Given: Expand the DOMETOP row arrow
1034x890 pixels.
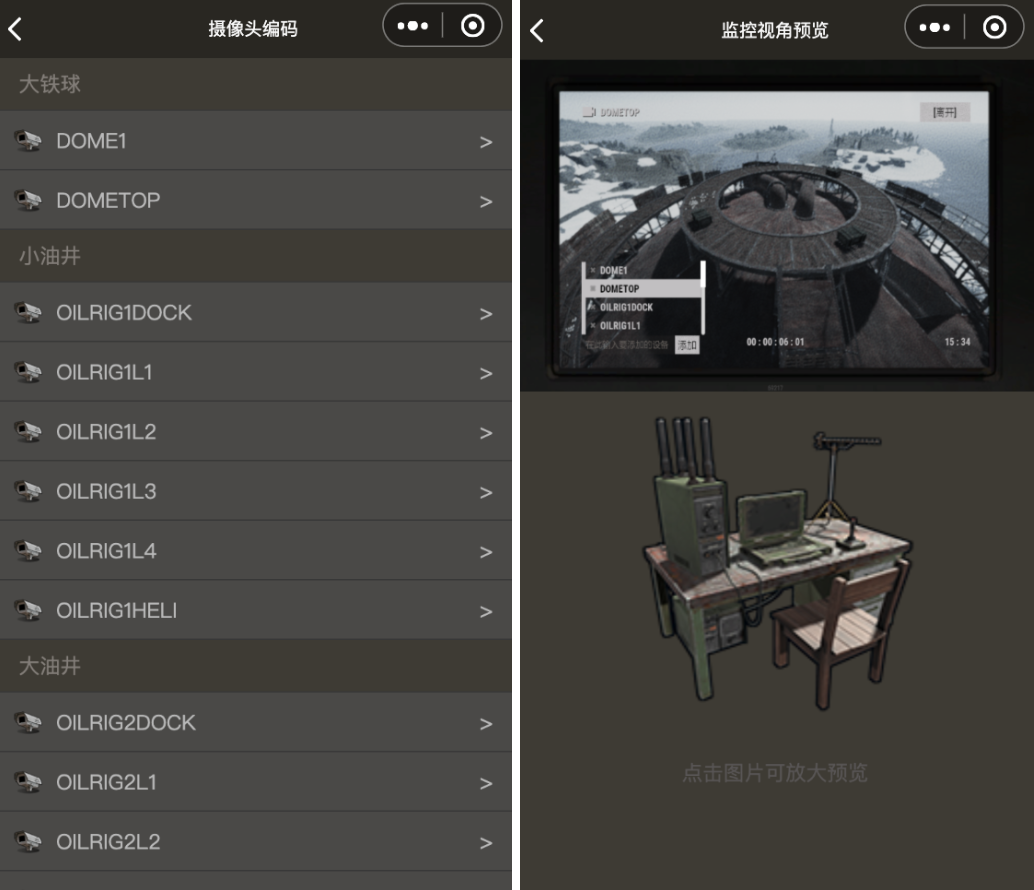Looking at the screenshot, I should [x=486, y=202].
